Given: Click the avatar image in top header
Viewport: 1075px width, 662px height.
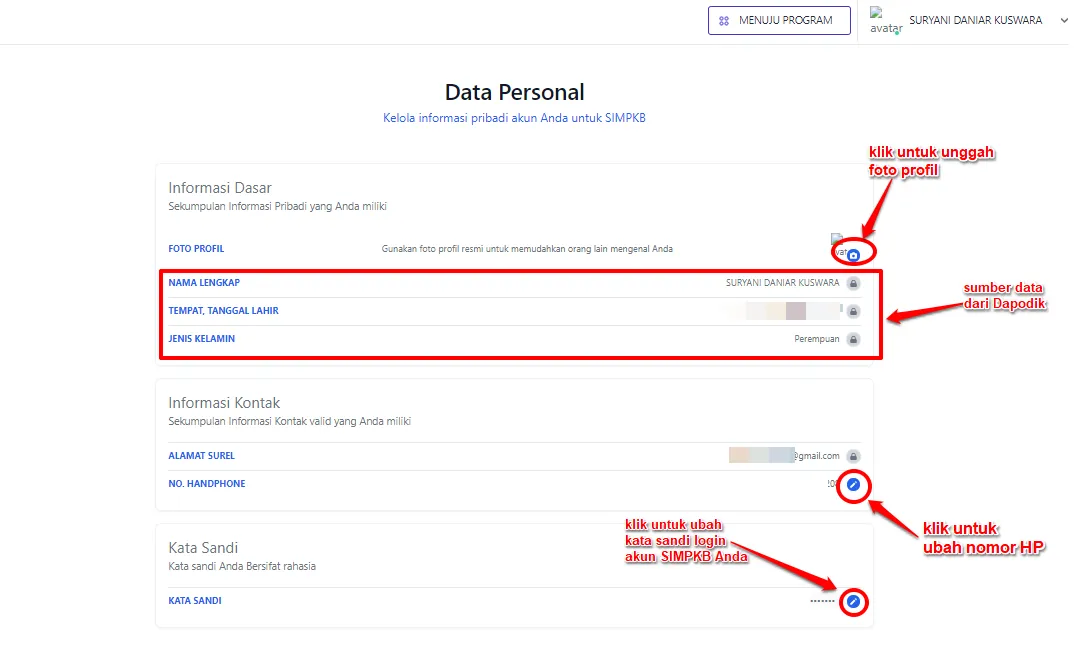Looking at the screenshot, I should (x=885, y=20).
